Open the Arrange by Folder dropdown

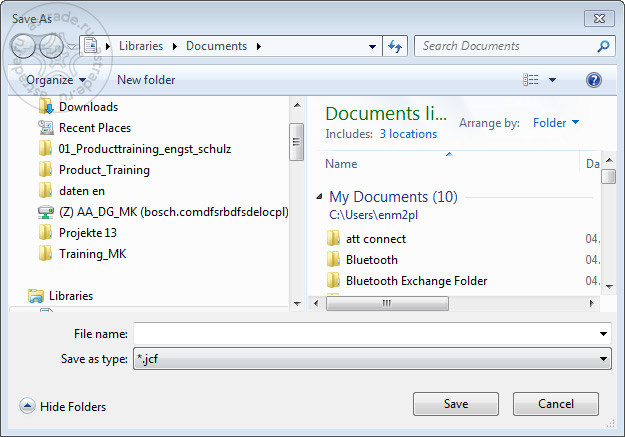(556, 123)
